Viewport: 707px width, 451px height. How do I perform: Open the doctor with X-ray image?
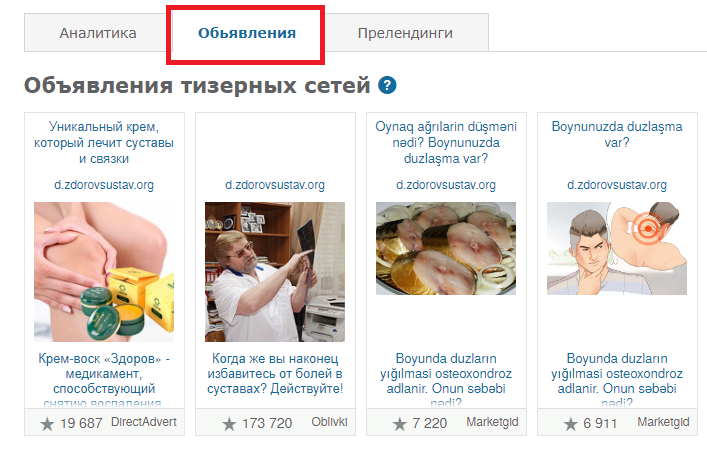pyautogui.click(x=275, y=272)
